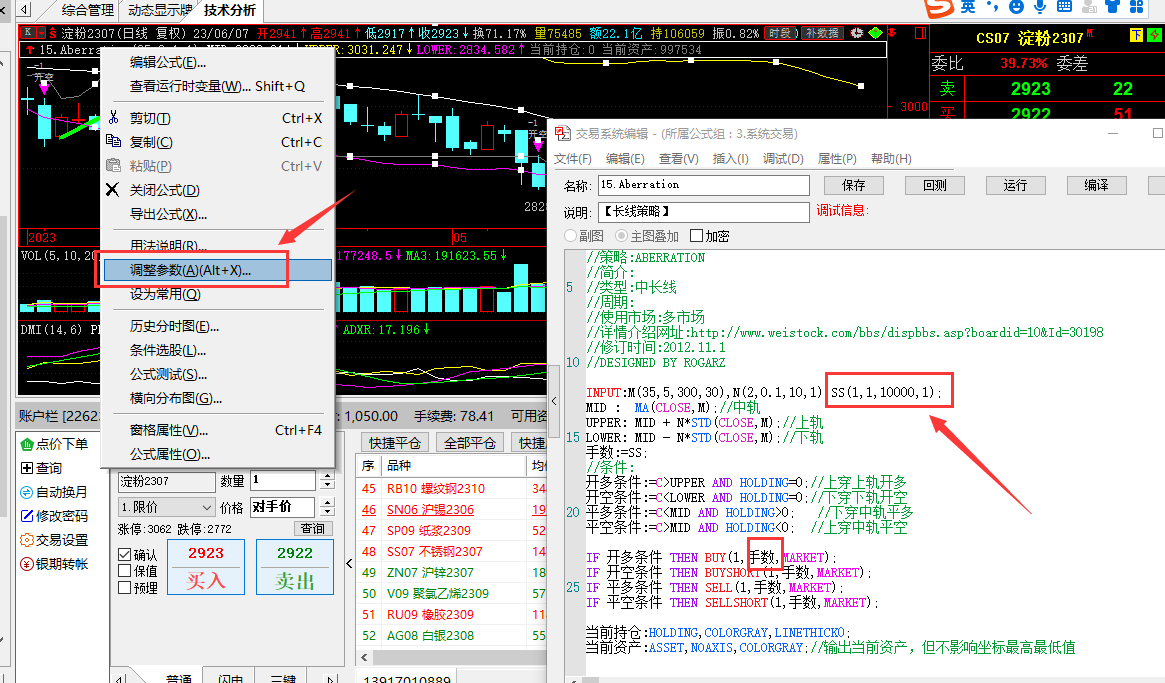Click the Sogou 英 language mode icon
Screen dimensions: 1165x683
point(967,7)
